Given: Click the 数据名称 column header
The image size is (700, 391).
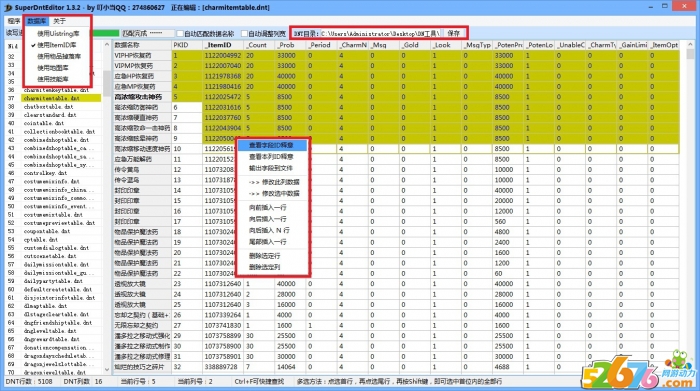Looking at the screenshot, I should 142,45.
